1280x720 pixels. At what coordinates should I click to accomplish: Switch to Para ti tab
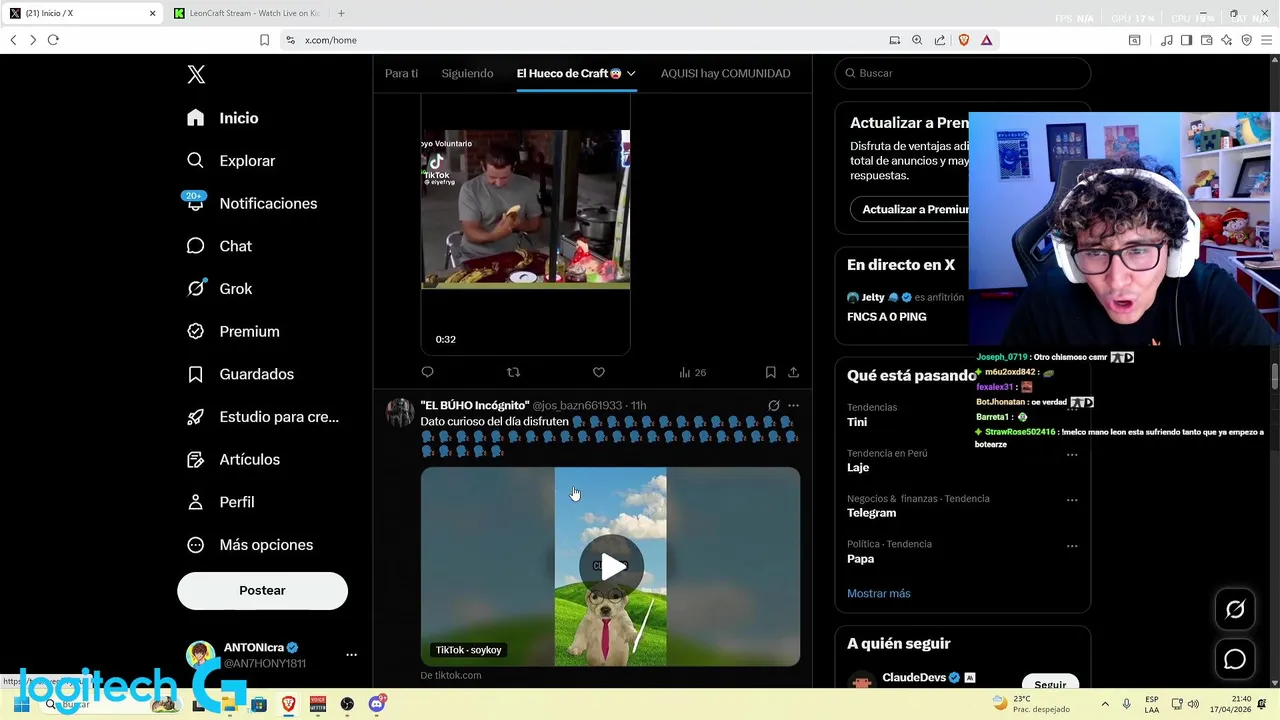(401, 73)
